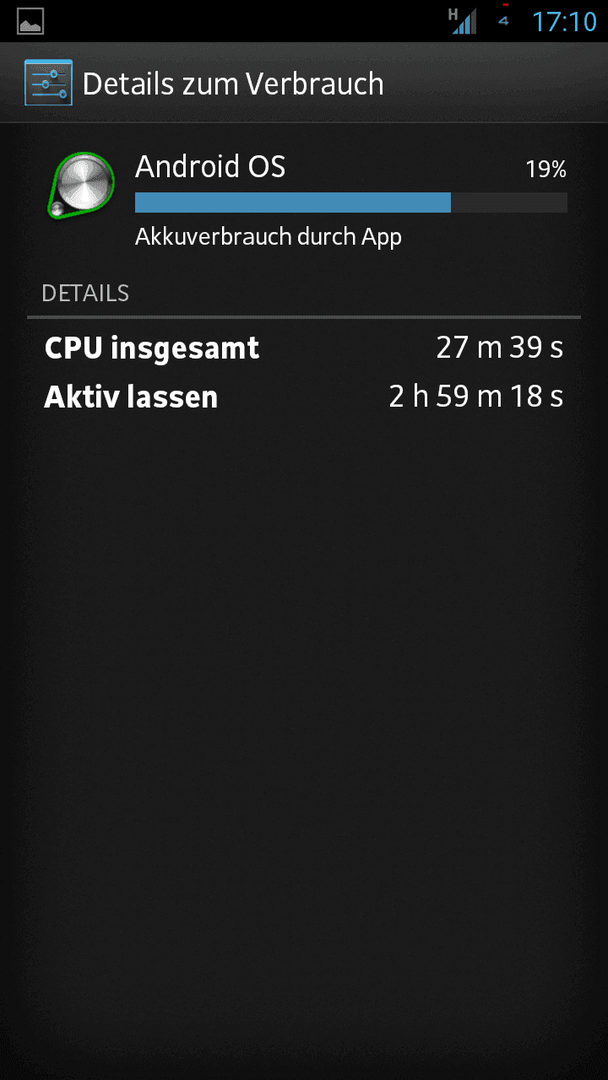The image size is (608, 1080).
Task: Tap the blue battery usage bar
Action: [293, 202]
